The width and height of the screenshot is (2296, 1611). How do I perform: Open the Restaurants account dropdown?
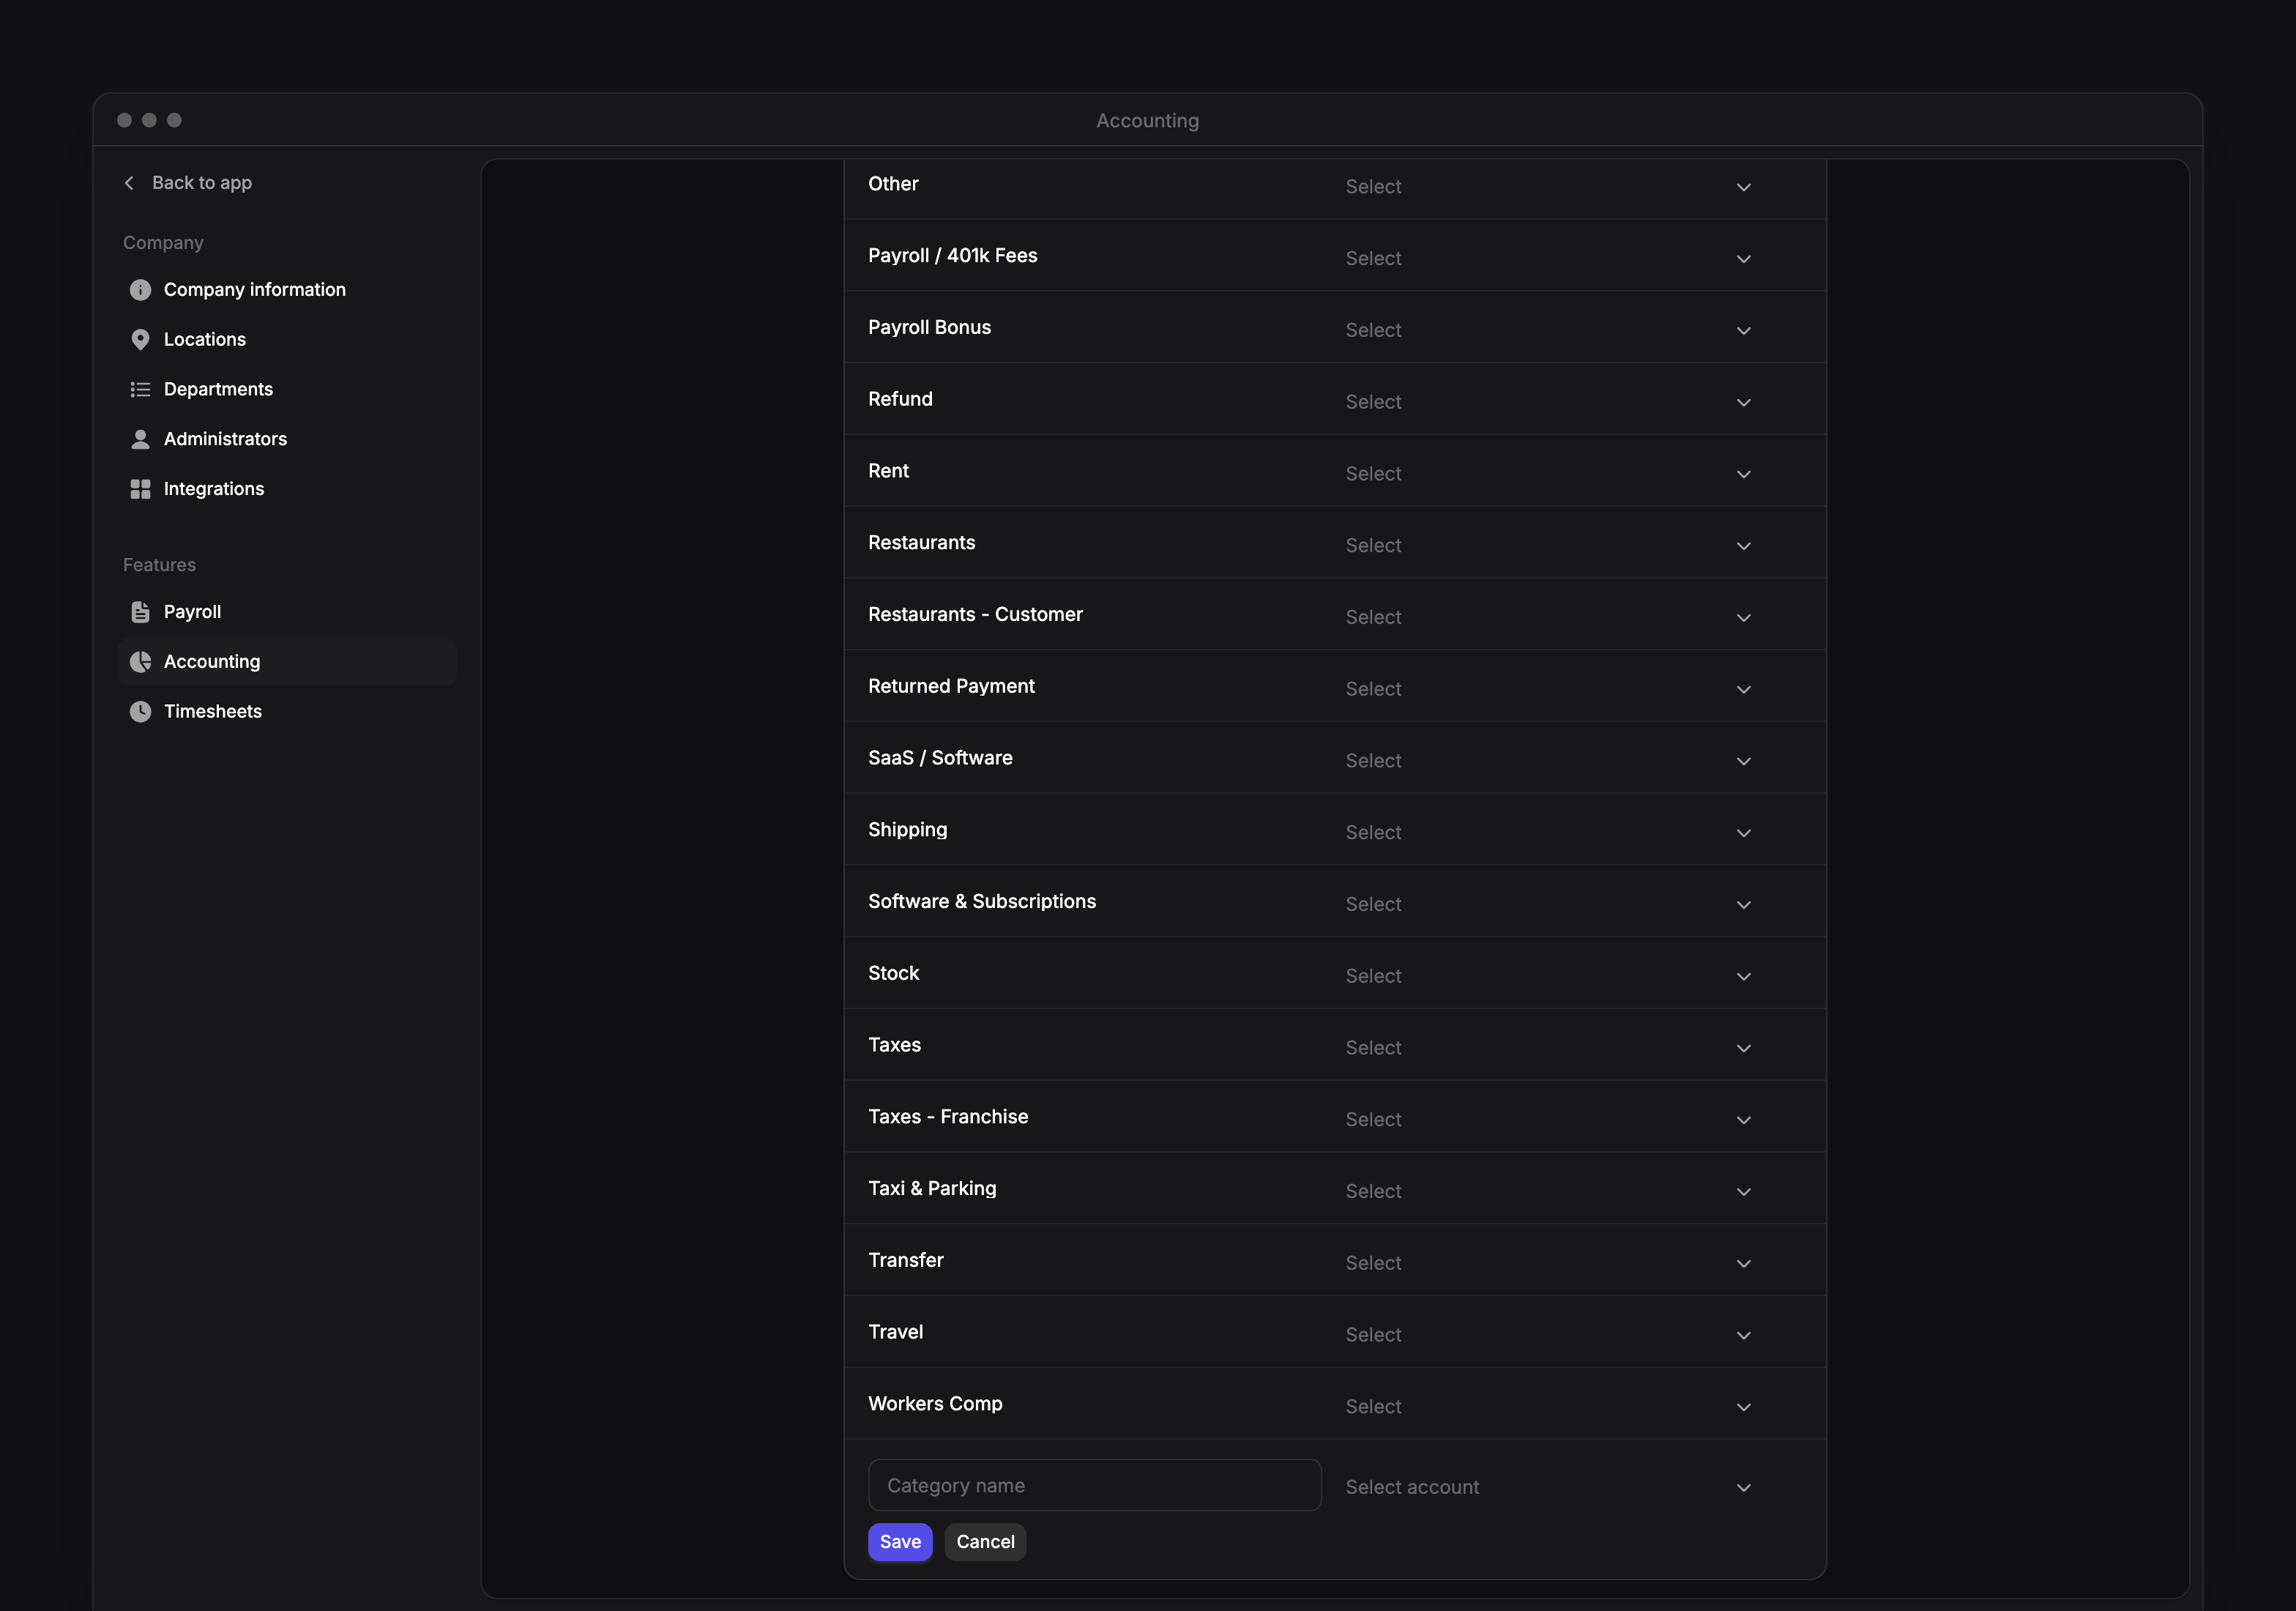pyautogui.click(x=1548, y=546)
